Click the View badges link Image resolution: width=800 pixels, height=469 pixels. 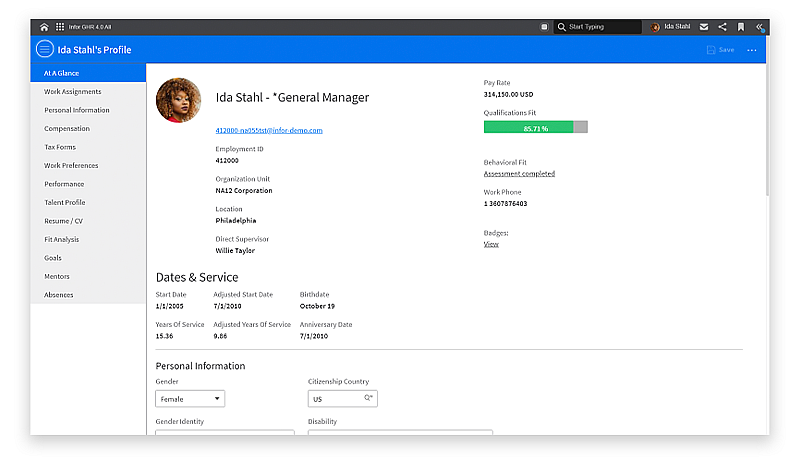[491, 244]
